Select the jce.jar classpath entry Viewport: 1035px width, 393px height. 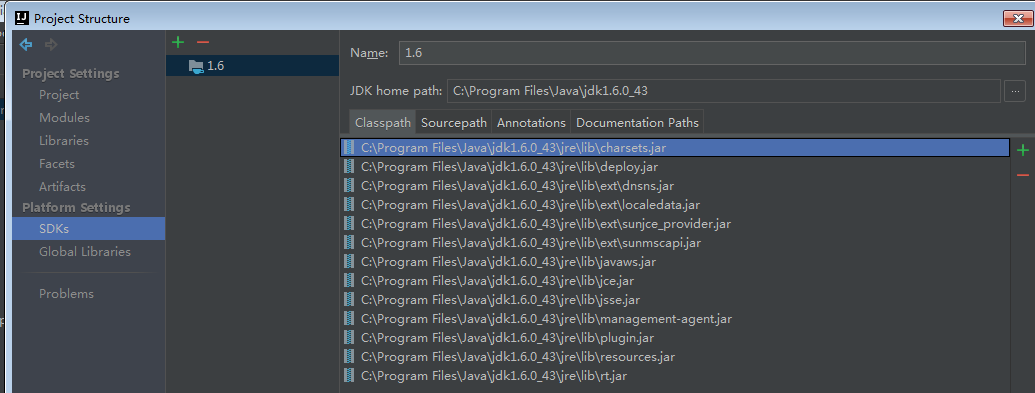coord(675,281)
